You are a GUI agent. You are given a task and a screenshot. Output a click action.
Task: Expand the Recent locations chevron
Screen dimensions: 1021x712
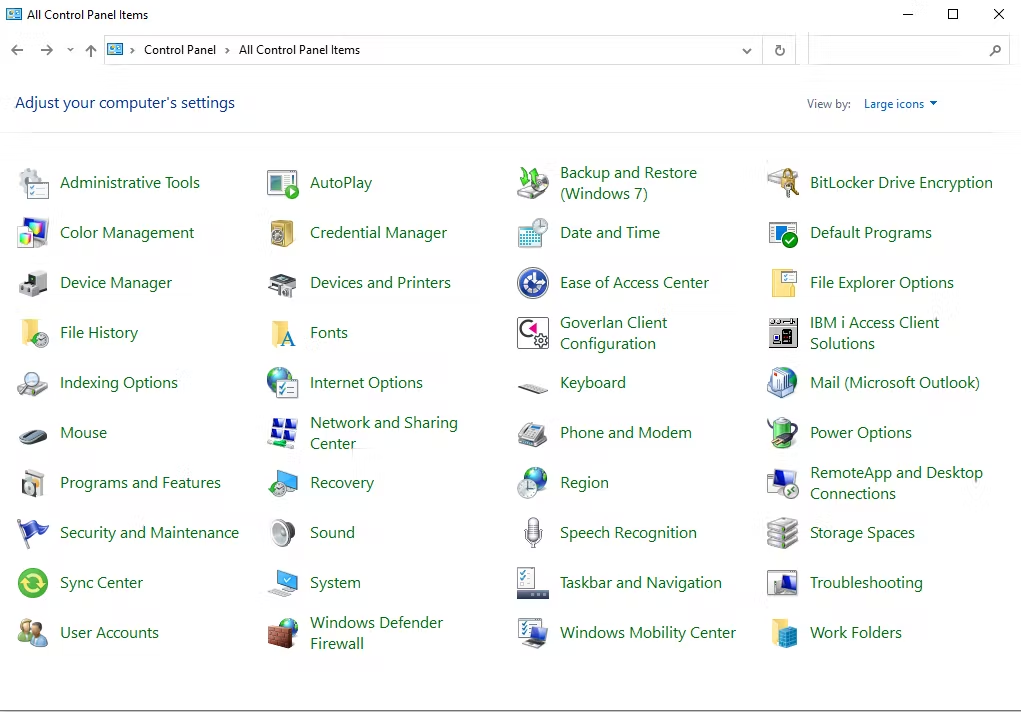tap(70, 50)
